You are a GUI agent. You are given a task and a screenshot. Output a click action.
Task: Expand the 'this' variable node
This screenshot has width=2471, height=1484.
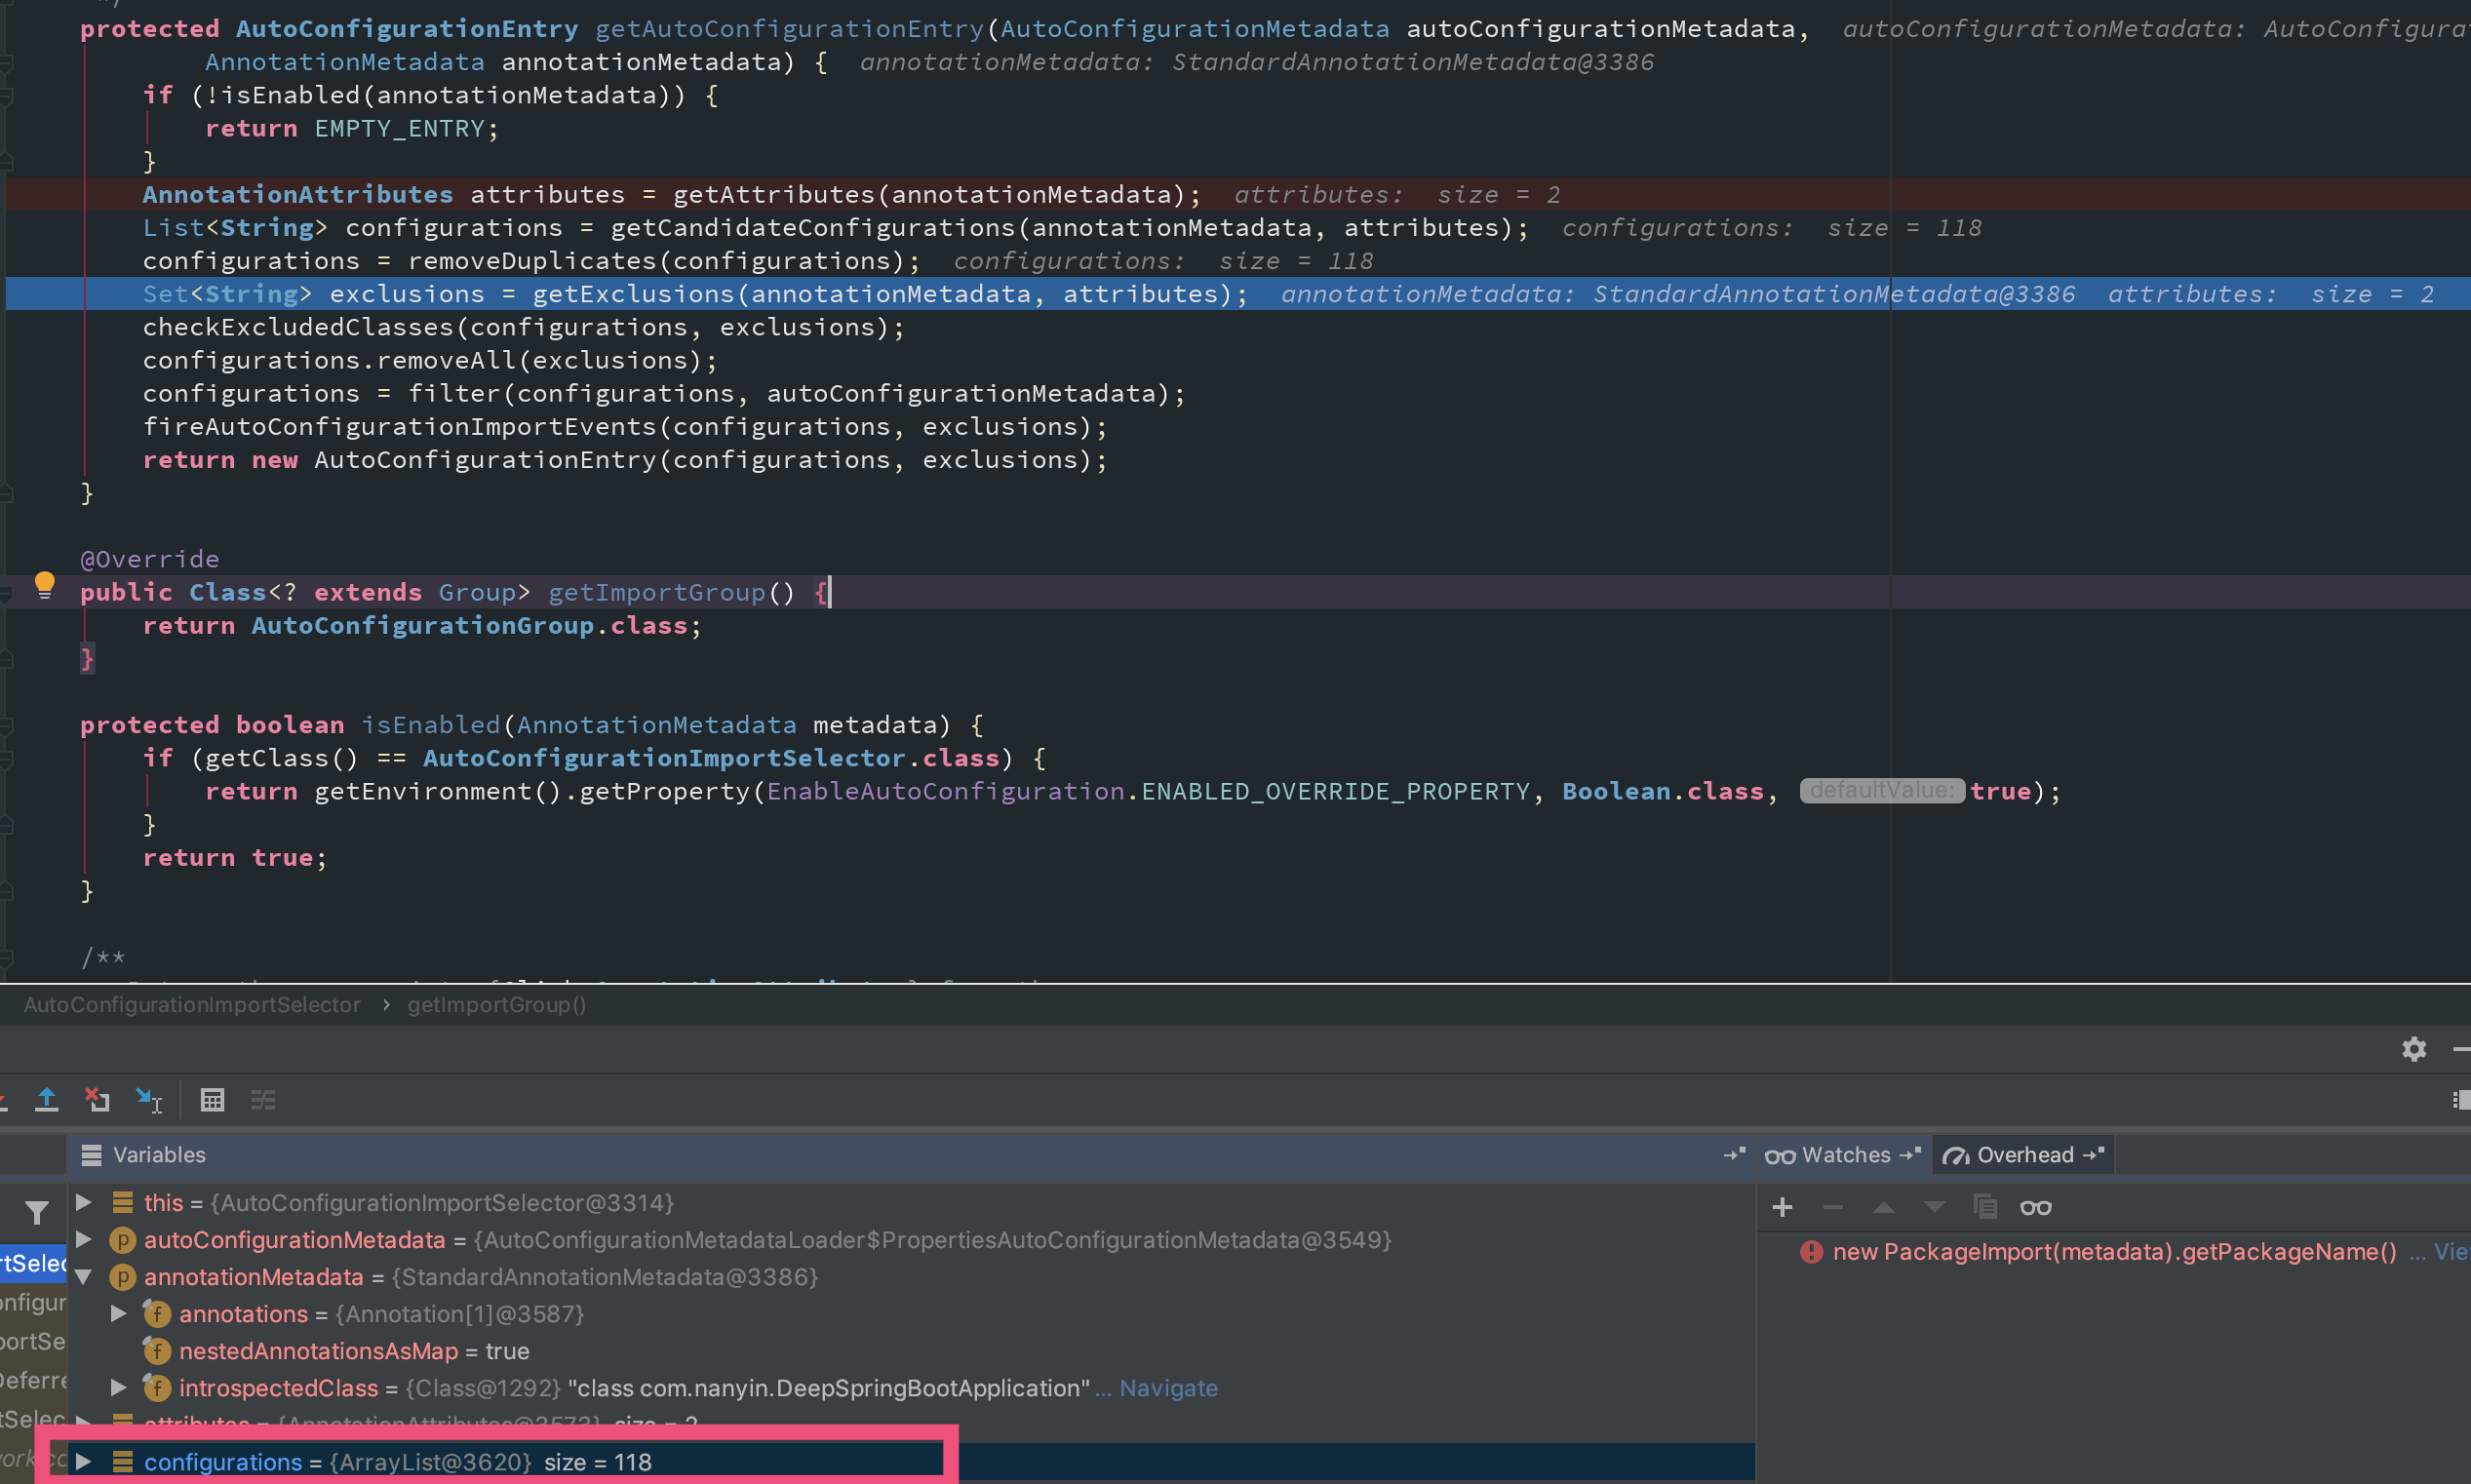coord(84,1202)
